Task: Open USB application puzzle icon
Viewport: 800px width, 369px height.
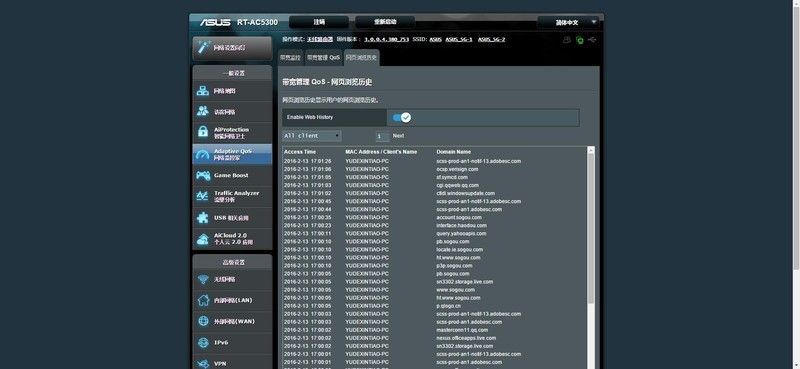Action: pos(203,217)
